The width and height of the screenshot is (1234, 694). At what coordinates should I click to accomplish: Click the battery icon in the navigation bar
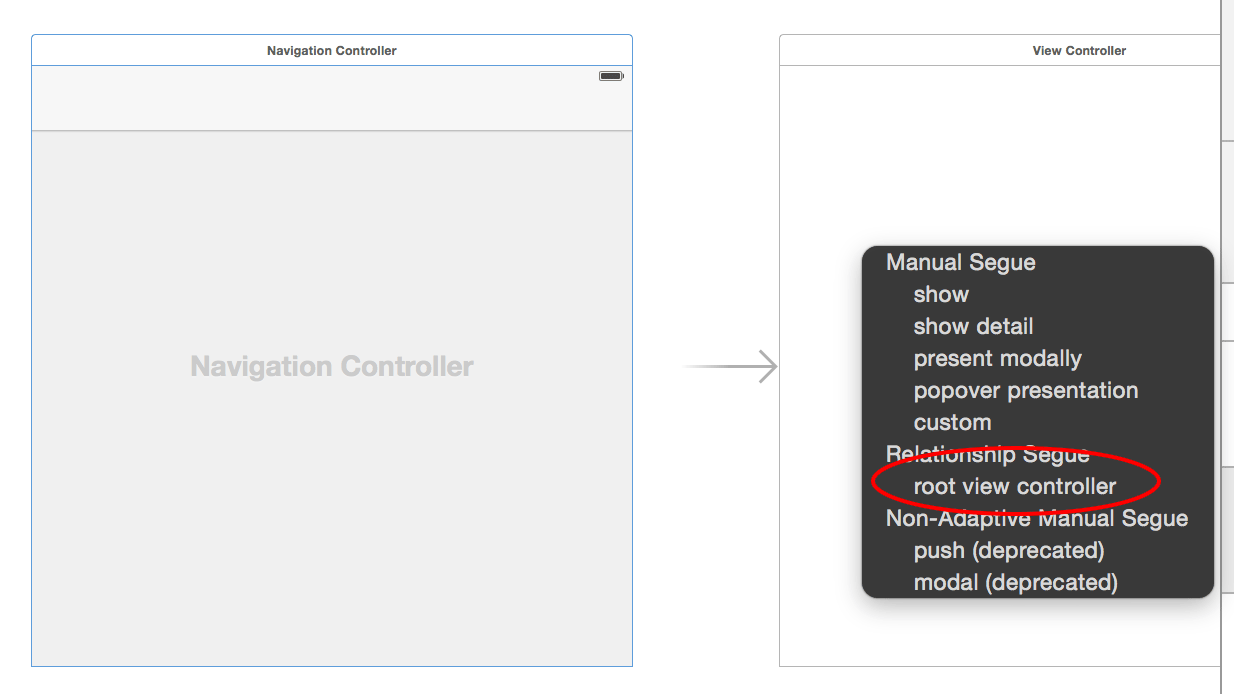tap(610, 75)
